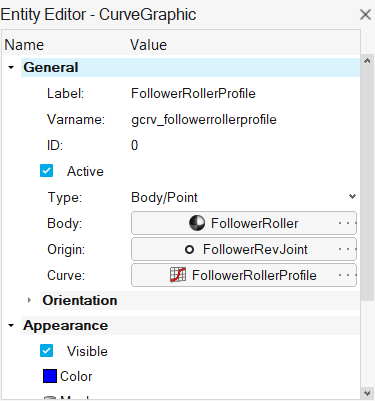Click the Curve: field label
This screenshot has height=401, width=375.
point(66,275)
